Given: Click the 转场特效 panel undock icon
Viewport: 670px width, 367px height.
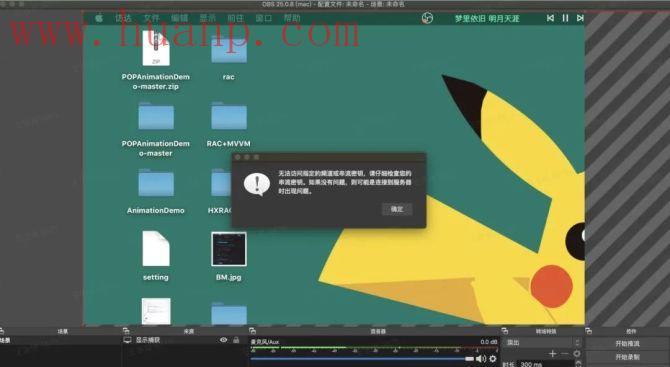Looking at the screenshot, I should click(x=505, y=331).
